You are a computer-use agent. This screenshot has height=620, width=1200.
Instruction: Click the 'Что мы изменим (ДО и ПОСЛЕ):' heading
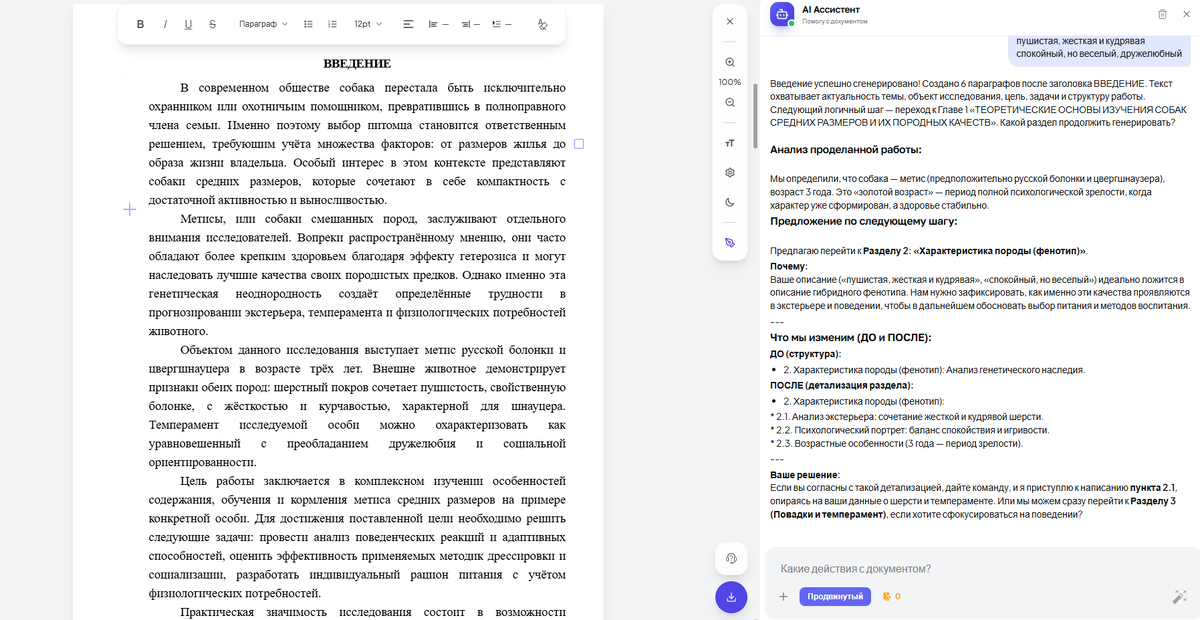tap(851, 338)
